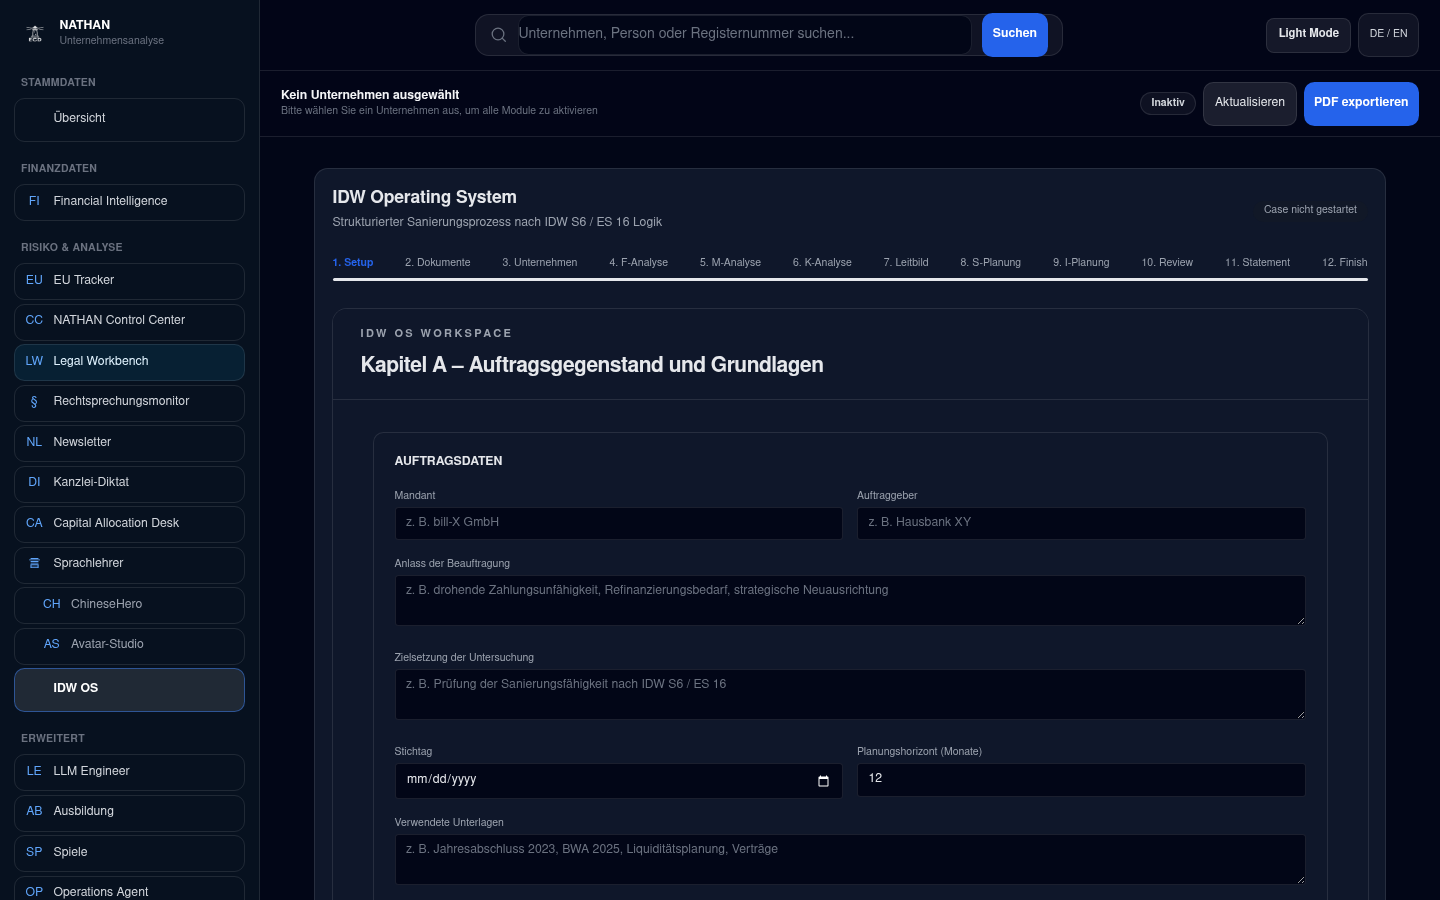
Task: Open the Newsletter sidebar entry
Action: (x=129, y=443)
